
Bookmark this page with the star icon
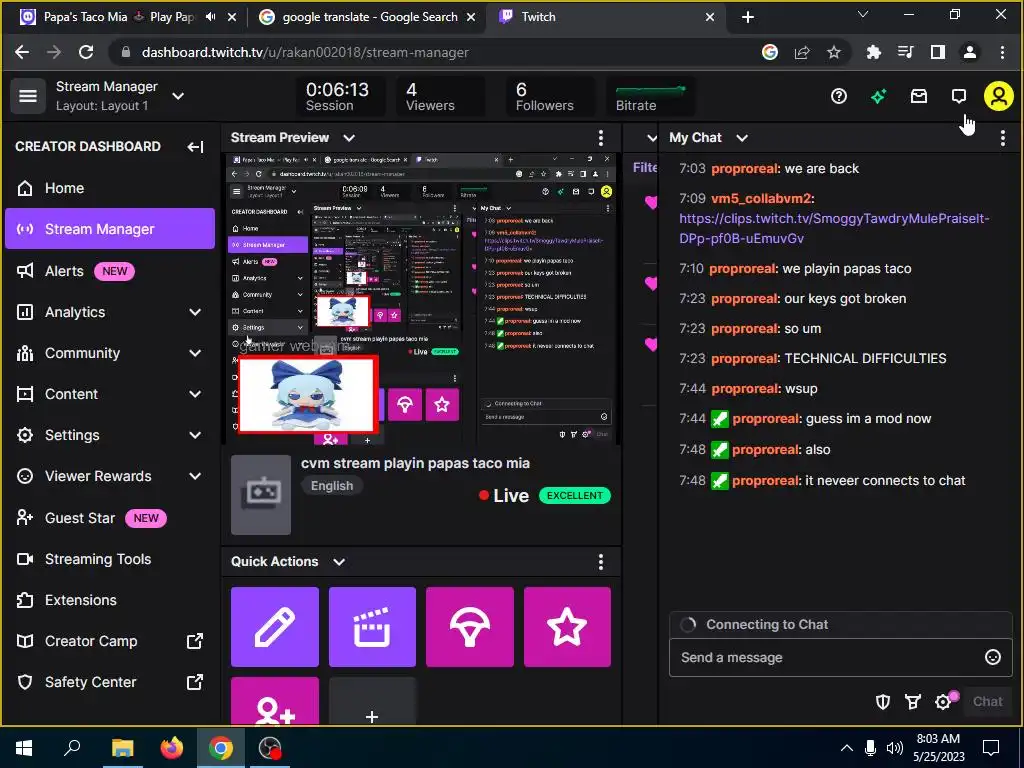[833, 52]
